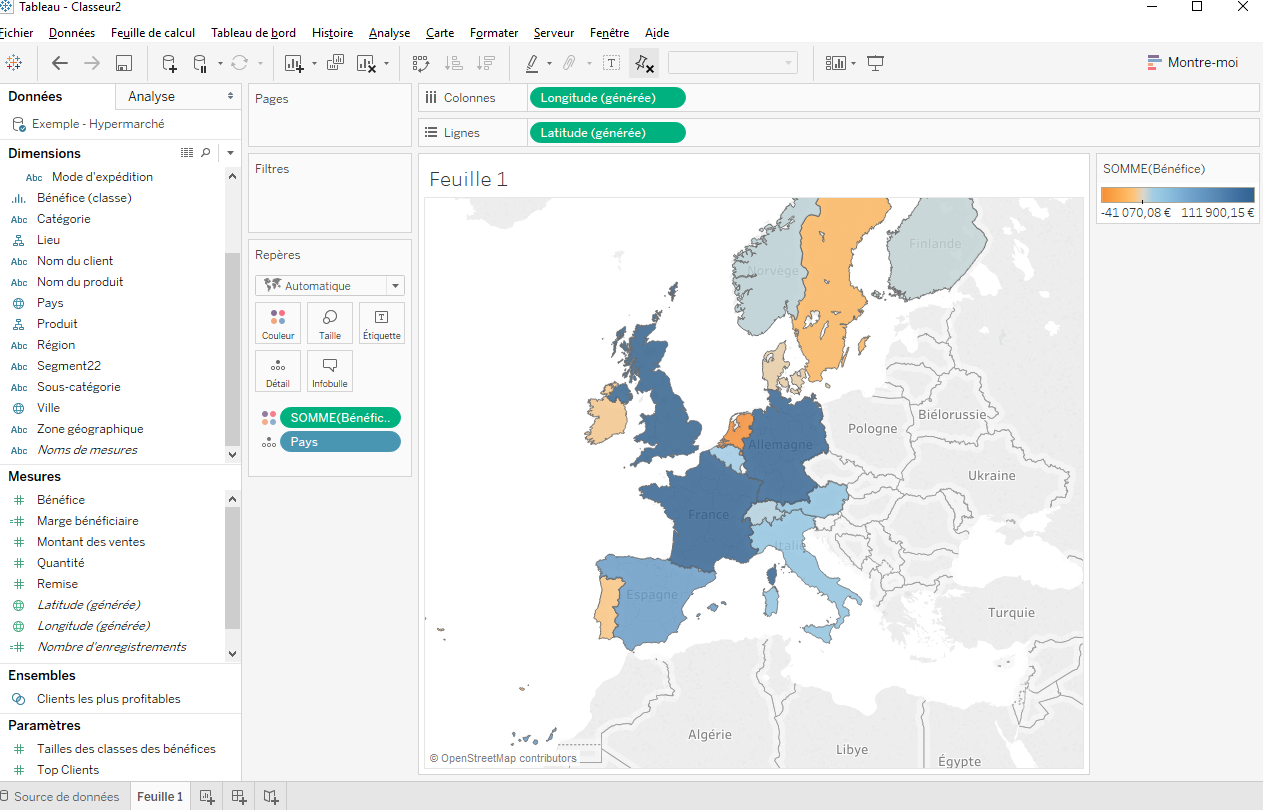Image resolution: width=1263 pixels, height=810 pixels.
Task: Switch to the Source de données tab
Action: click(x=60, y=797)
